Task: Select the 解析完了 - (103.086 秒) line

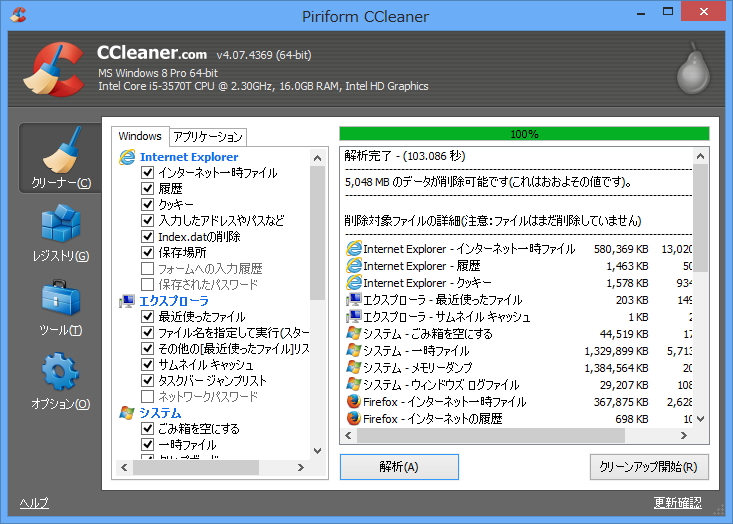Action: click(x=405, y=156)
